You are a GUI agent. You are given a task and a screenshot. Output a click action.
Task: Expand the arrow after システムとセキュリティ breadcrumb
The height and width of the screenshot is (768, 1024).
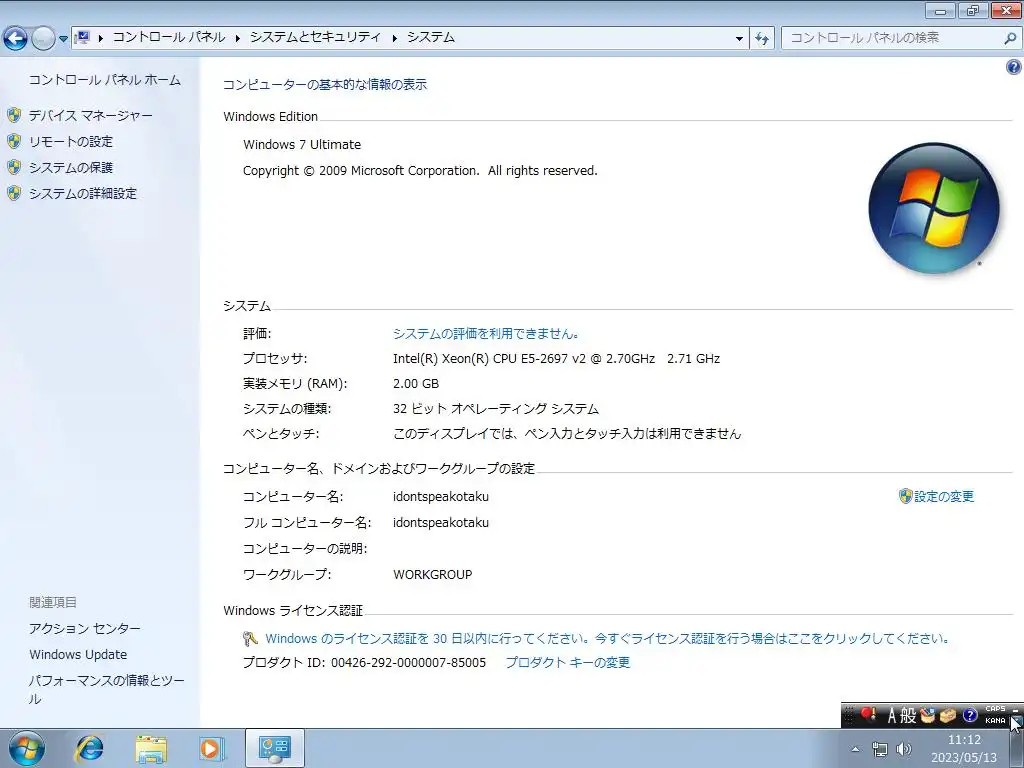pos(394,38)
